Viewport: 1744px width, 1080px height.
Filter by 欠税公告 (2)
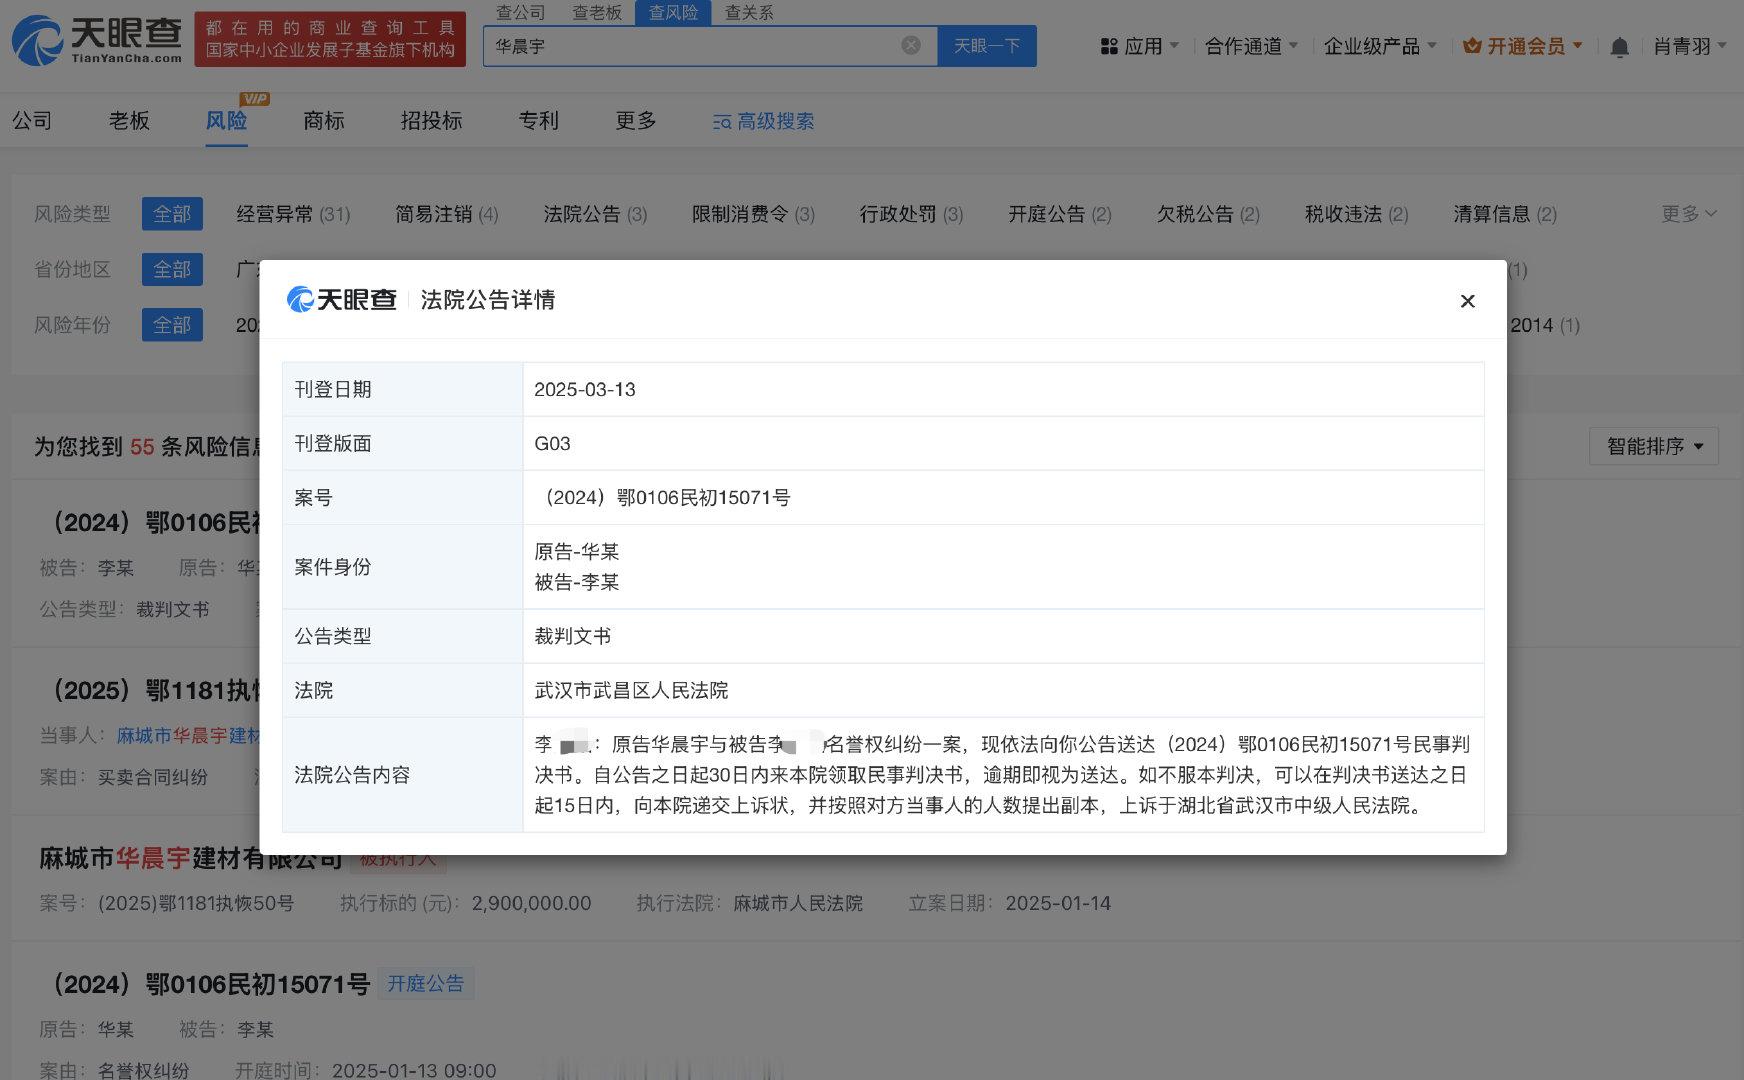[1208, 214]
